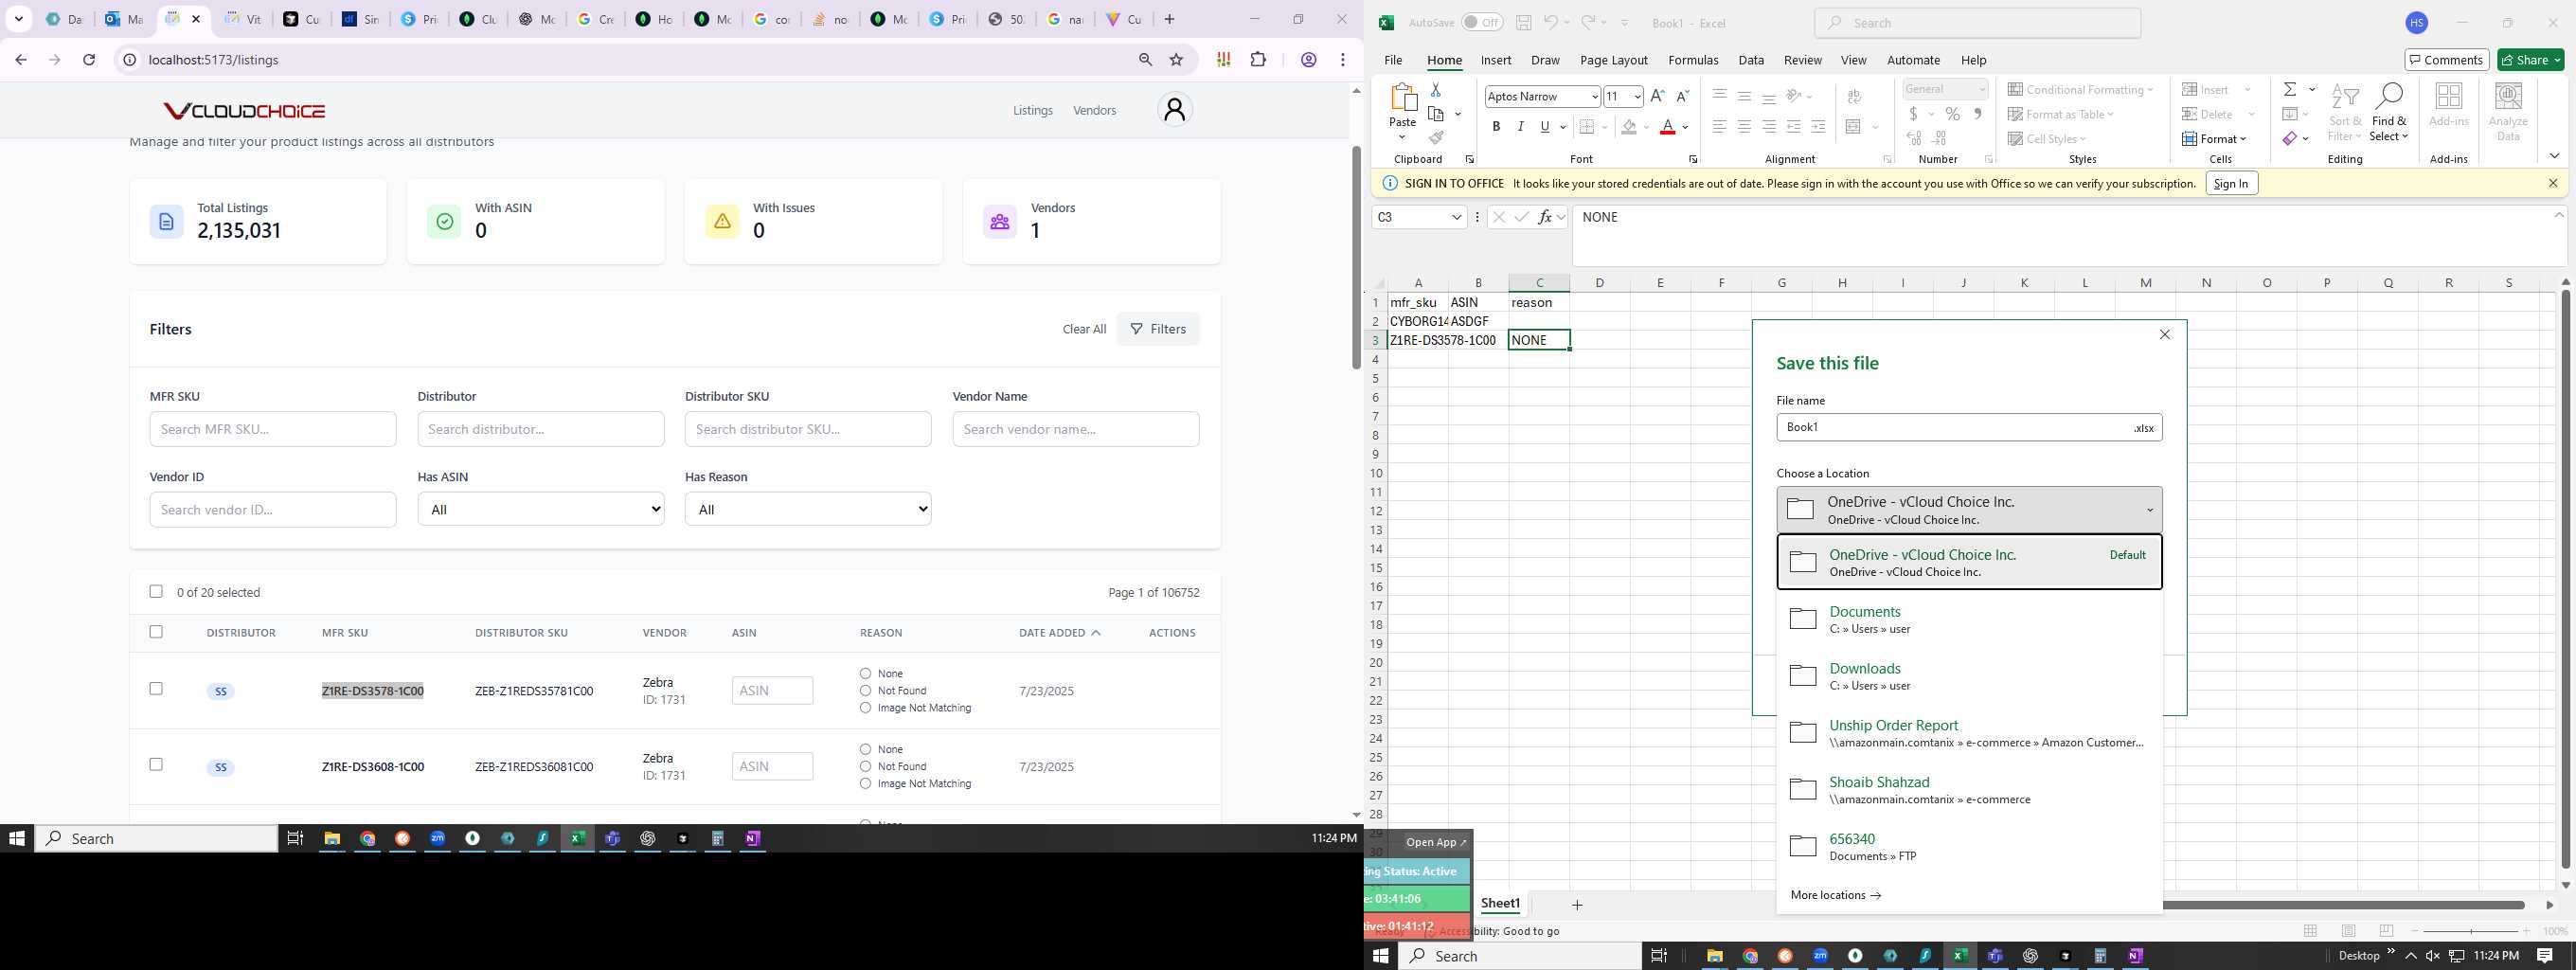The width and height of the screenshot is (2576, 970).
Task: Toggle the select-all checkbox beside '0 of 20 selected'
Action: click(x=156, y=592)
